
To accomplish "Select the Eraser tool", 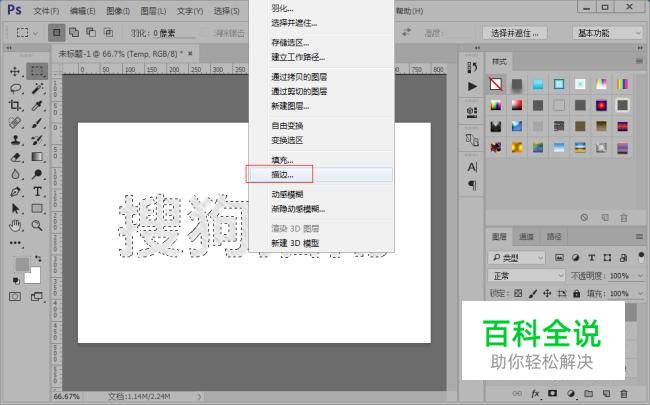I will (x=15, y=157).
